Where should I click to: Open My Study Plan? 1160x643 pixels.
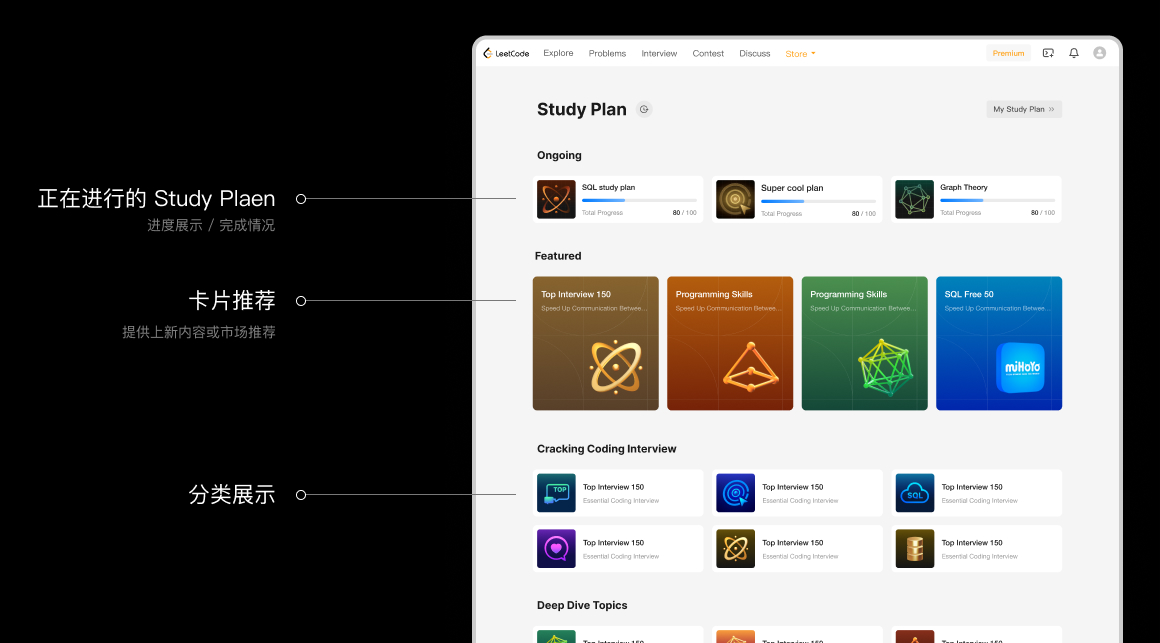(x=1023, y=110)
